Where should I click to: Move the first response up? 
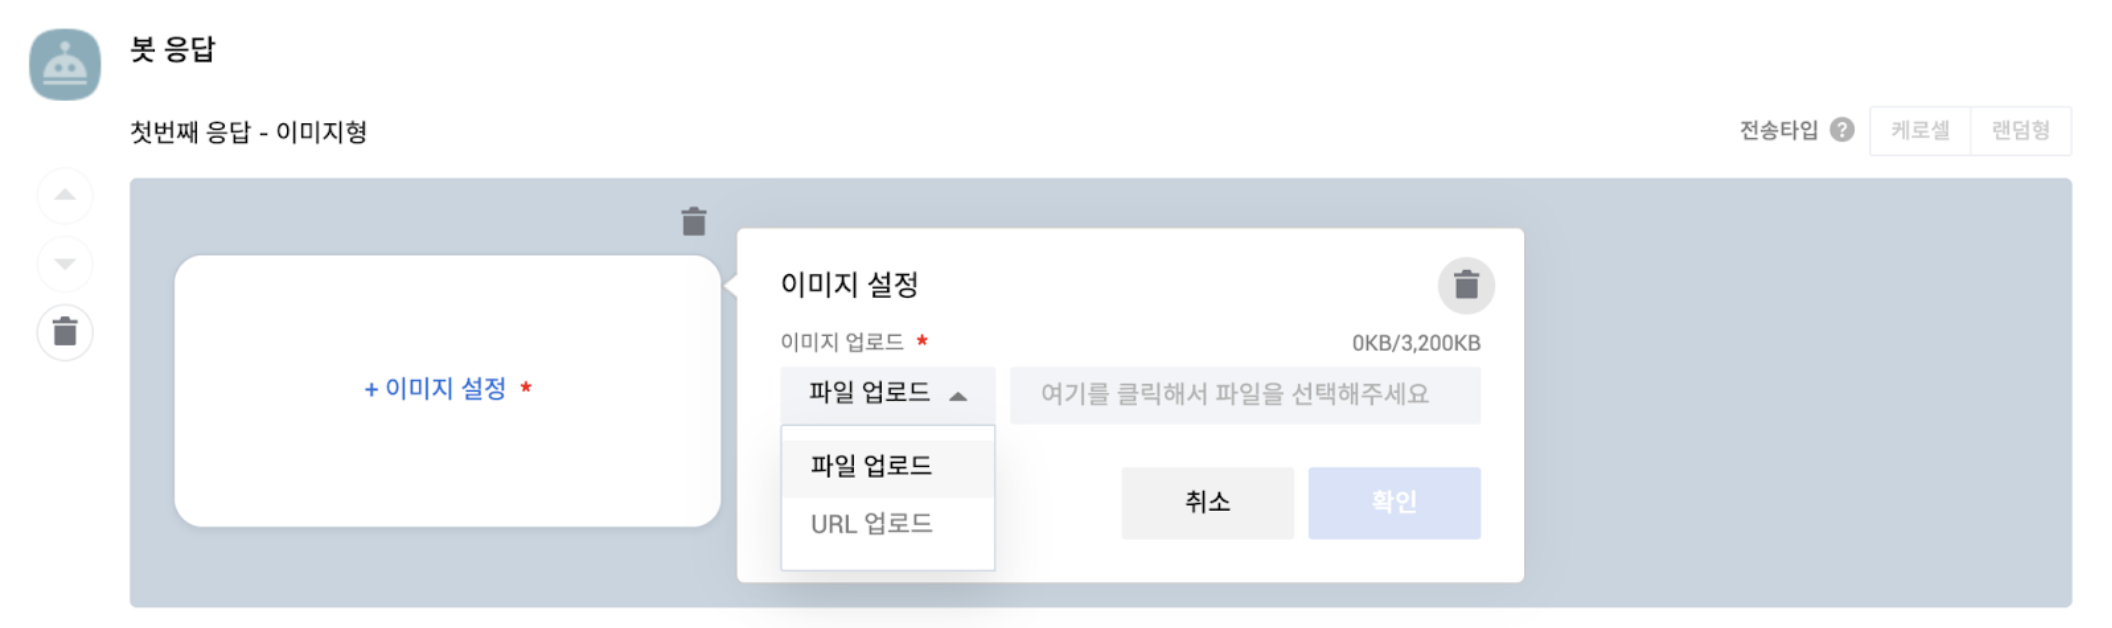click(65, 195)
